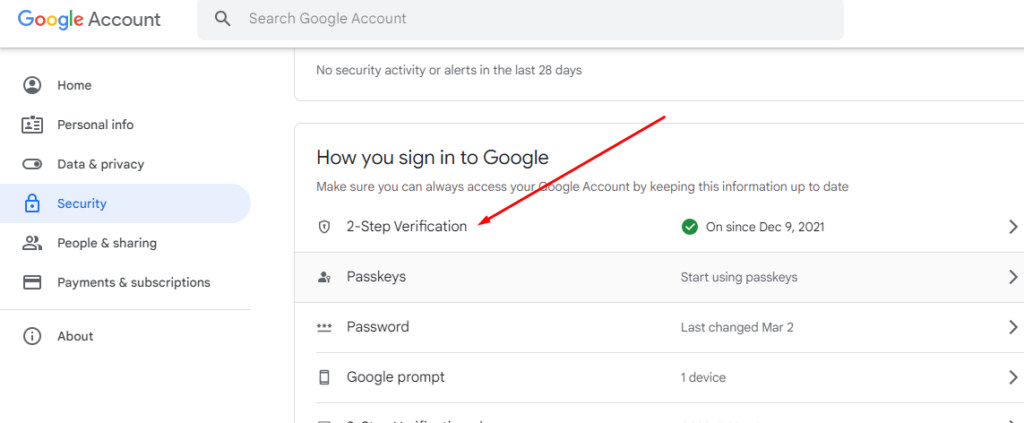Click the green On status checkmark
1024x423 pixels.
(x=689, y=227)
